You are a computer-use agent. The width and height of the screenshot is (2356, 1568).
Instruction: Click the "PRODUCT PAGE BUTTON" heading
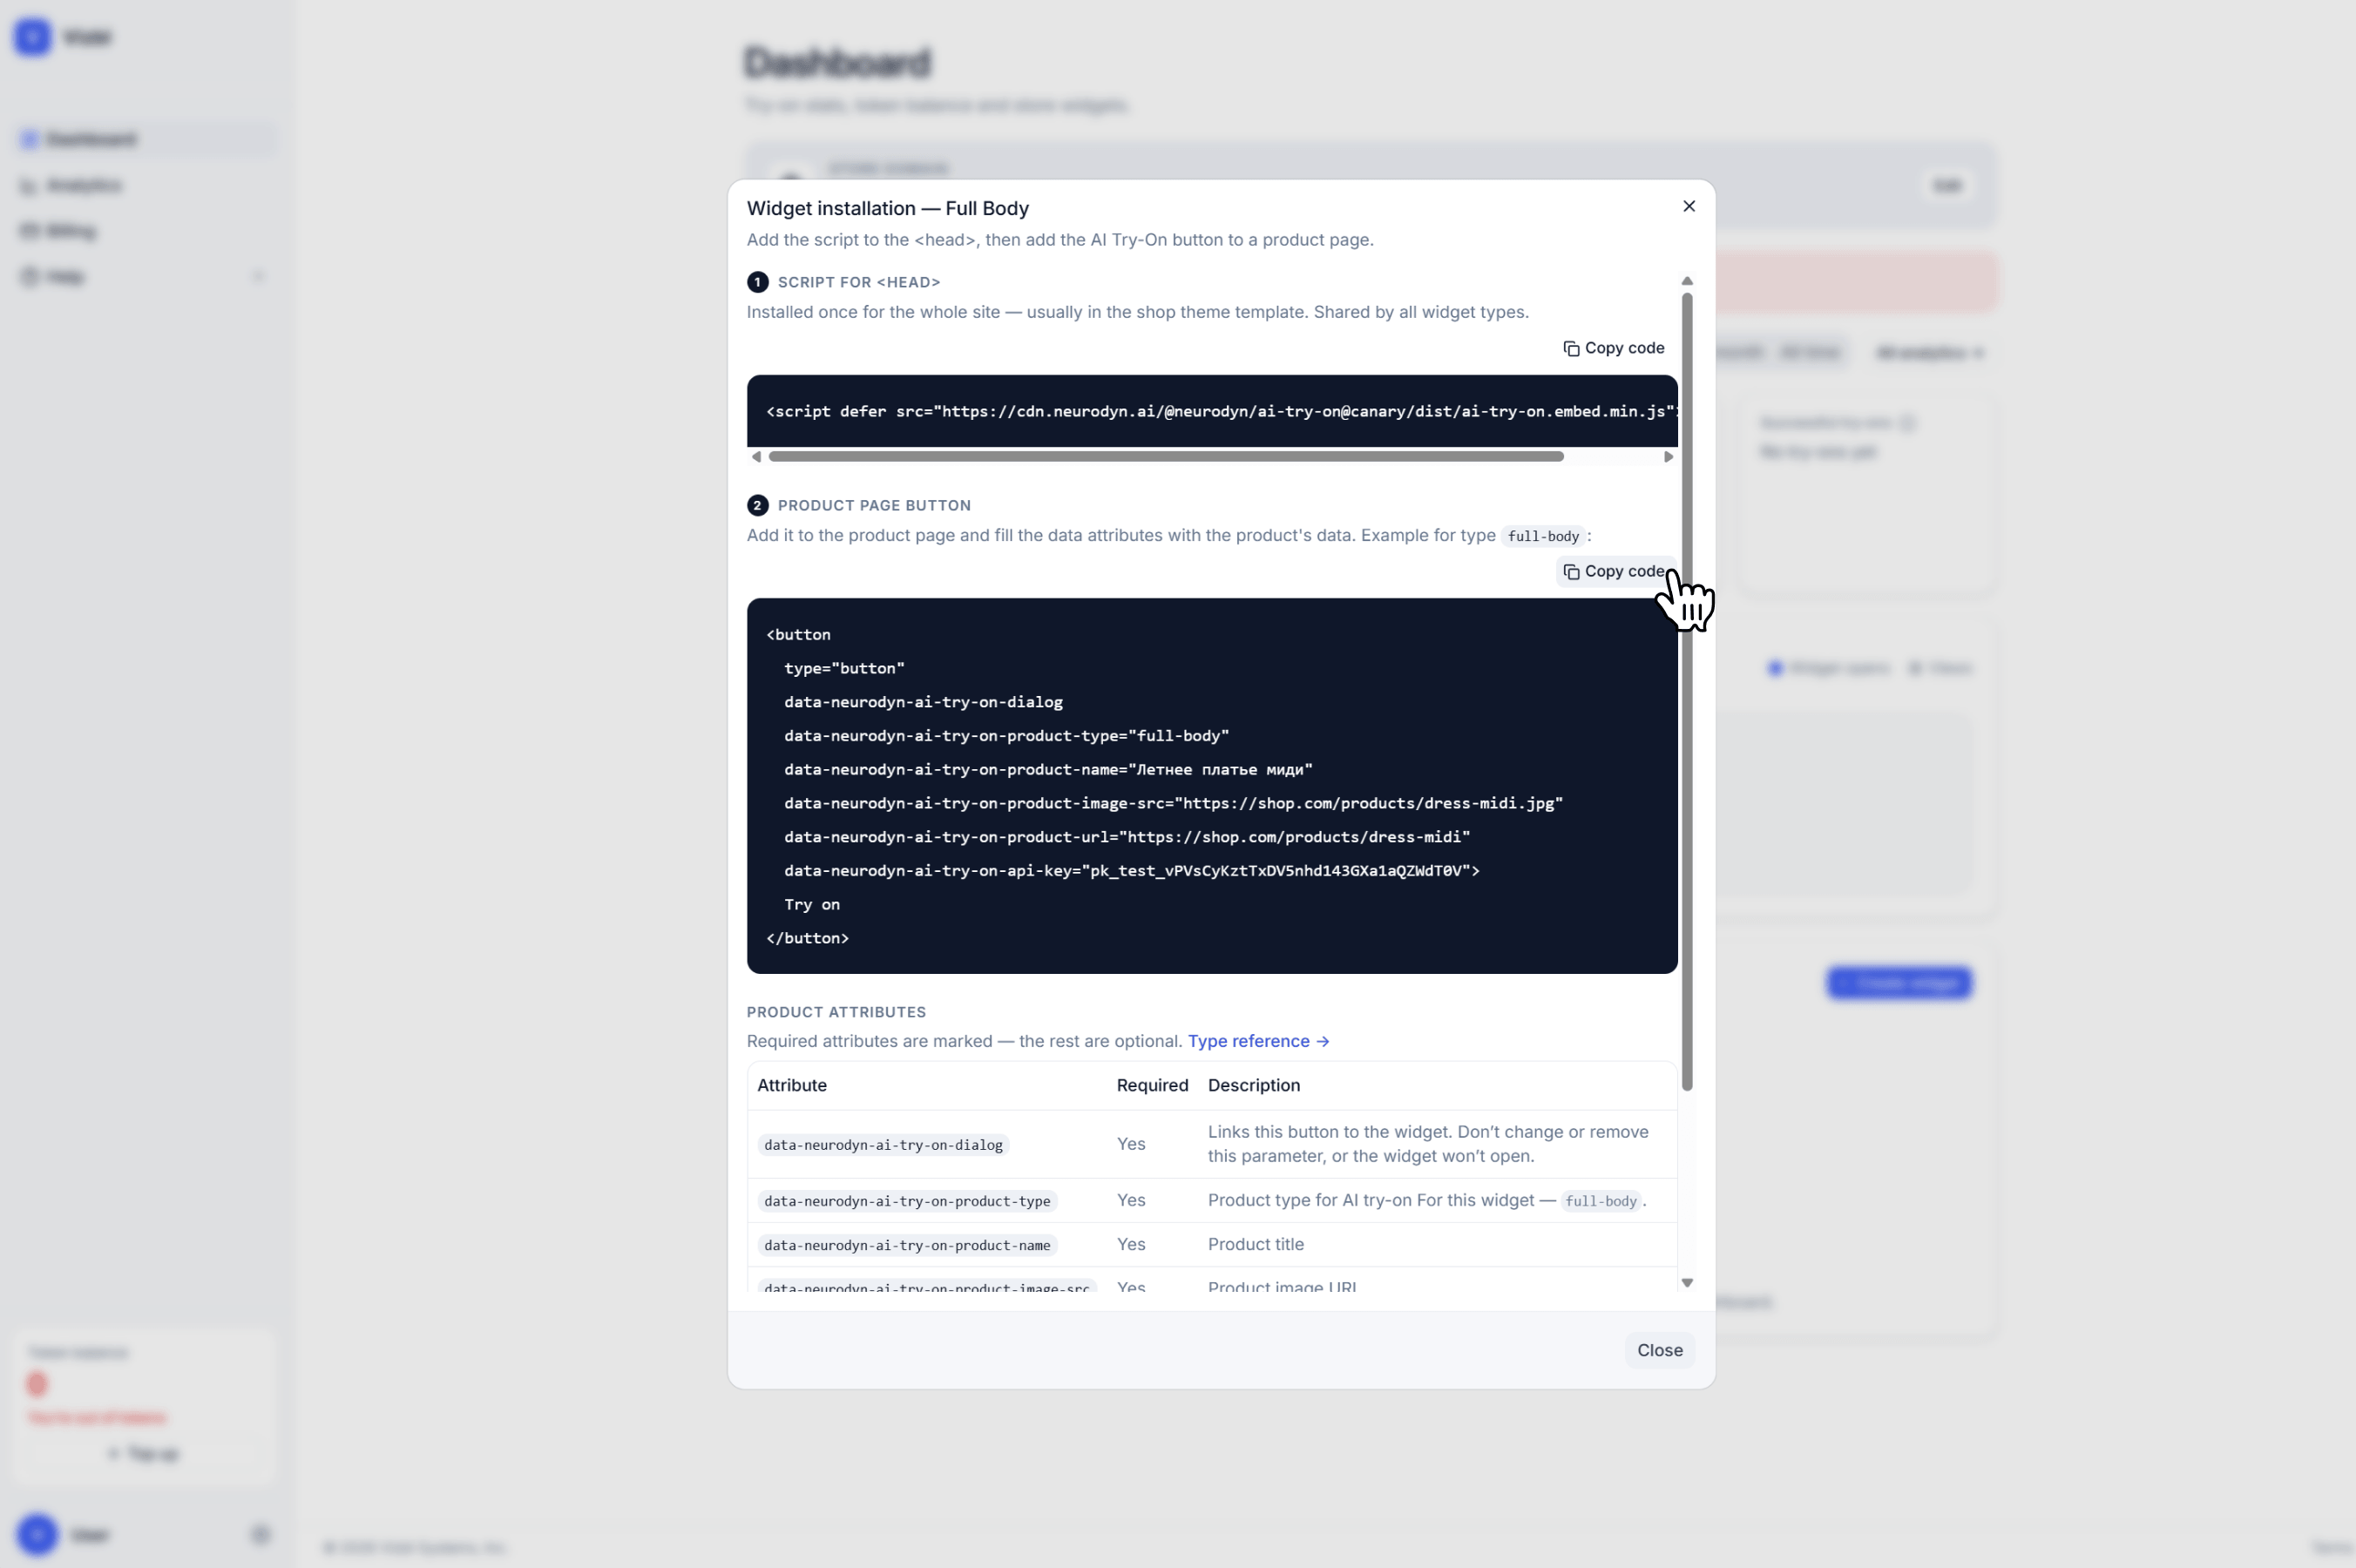point(874,505)
